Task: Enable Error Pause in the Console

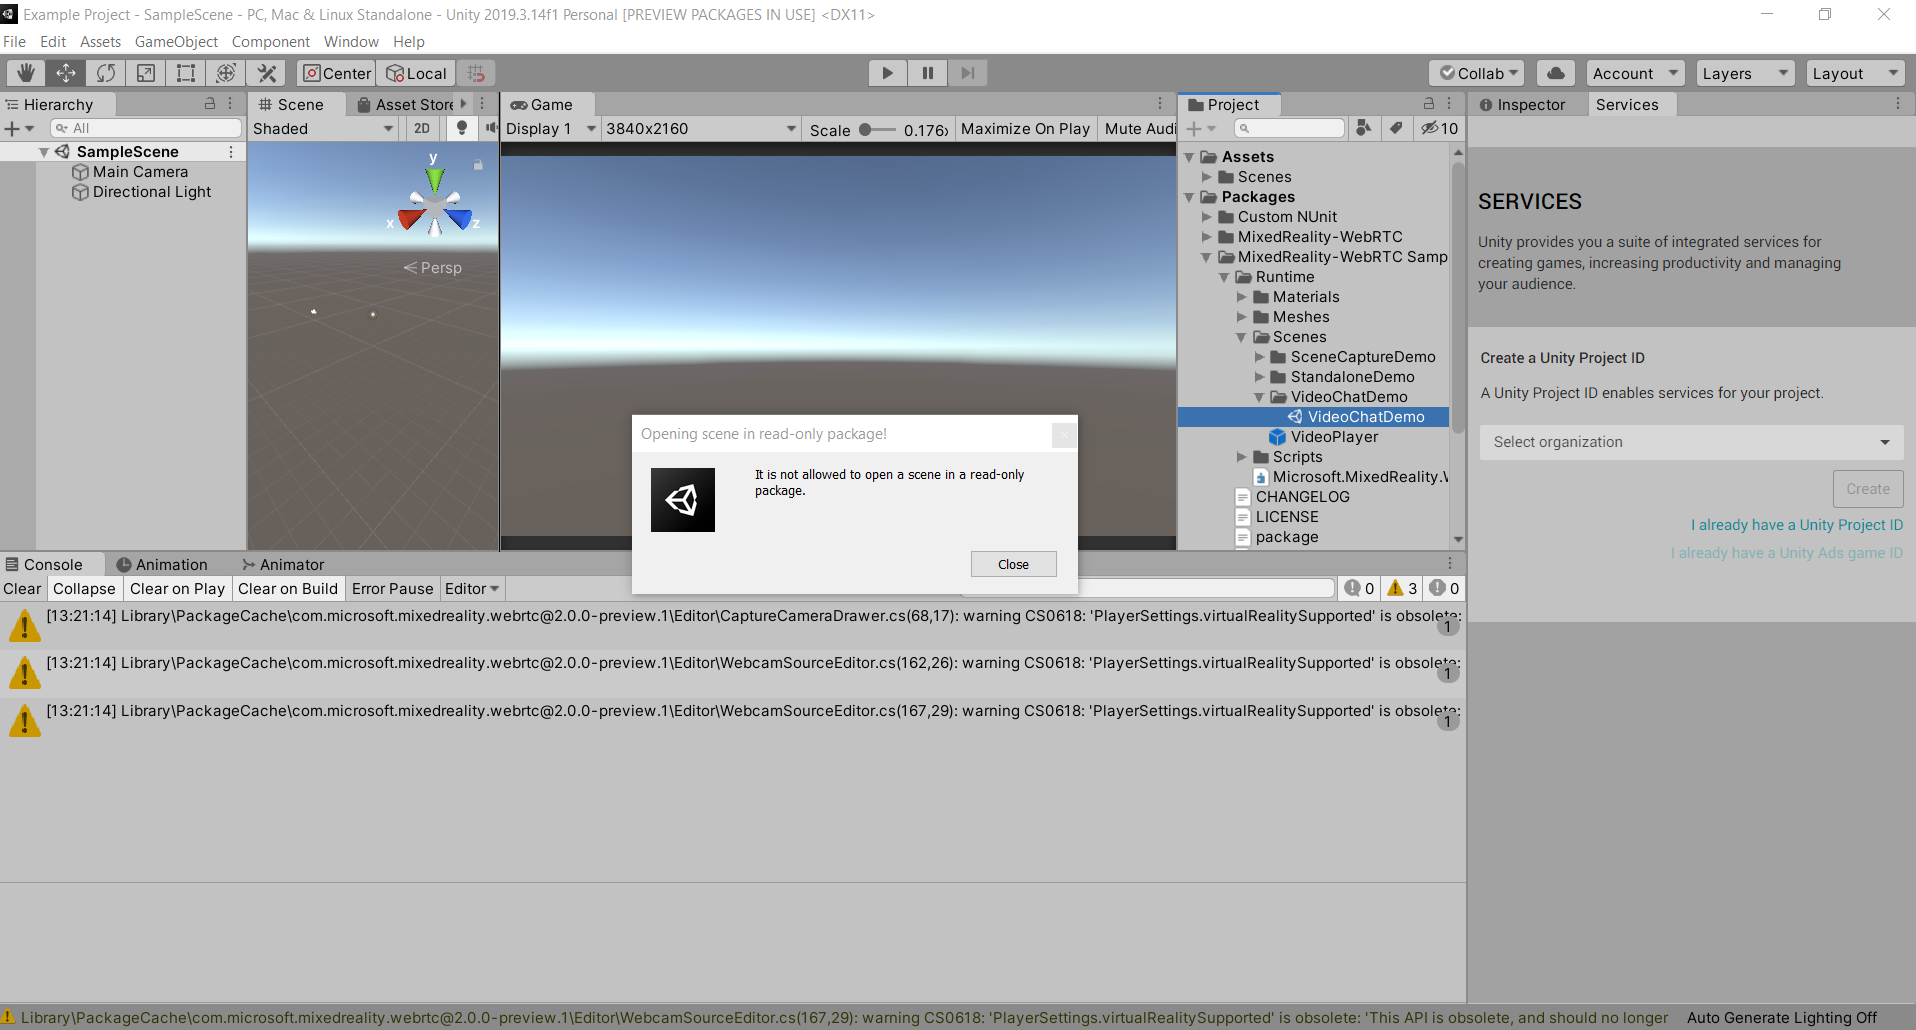Action: [x=391, y=588]
